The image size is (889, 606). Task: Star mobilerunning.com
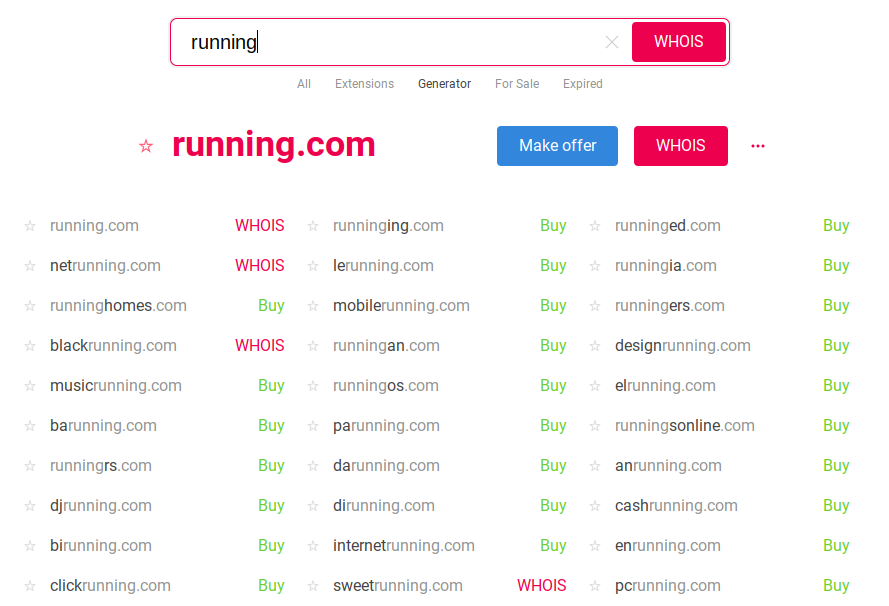tap(312, 306)
